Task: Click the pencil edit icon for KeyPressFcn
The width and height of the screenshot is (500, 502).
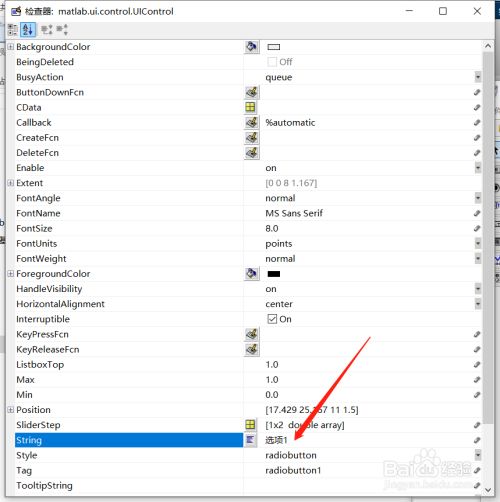Action: [477, 334]
